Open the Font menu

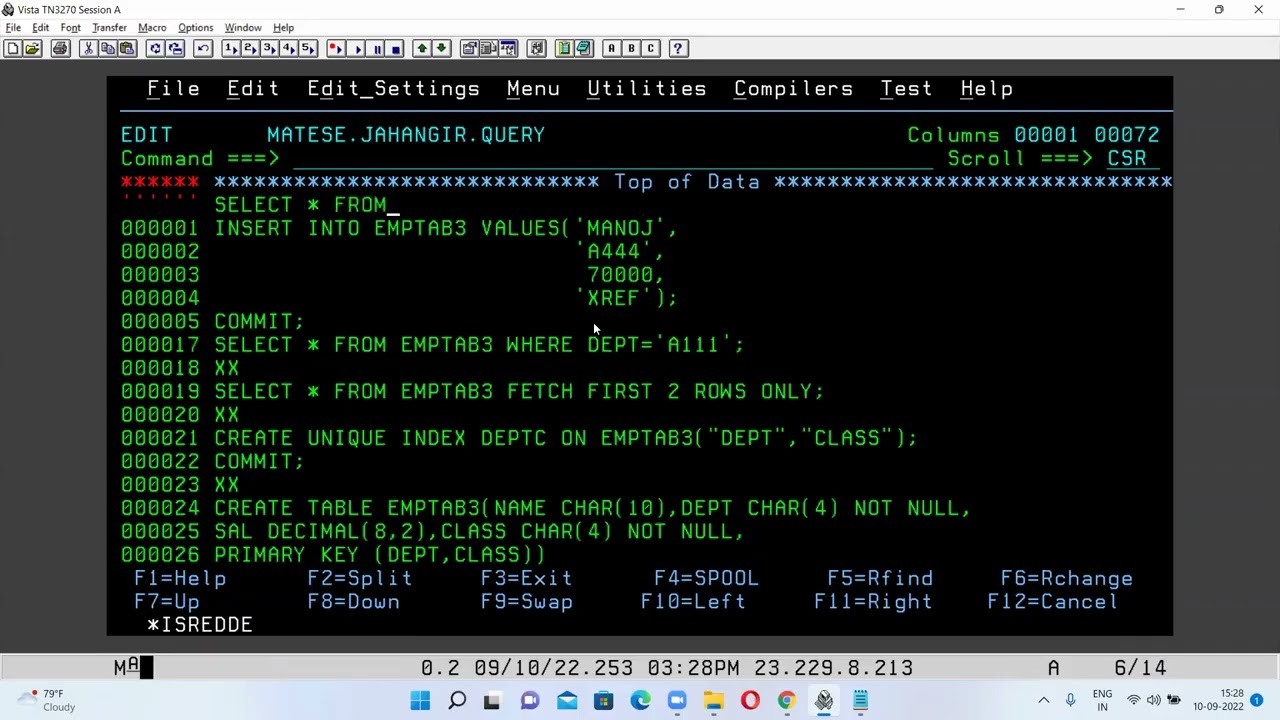point(70,27)
